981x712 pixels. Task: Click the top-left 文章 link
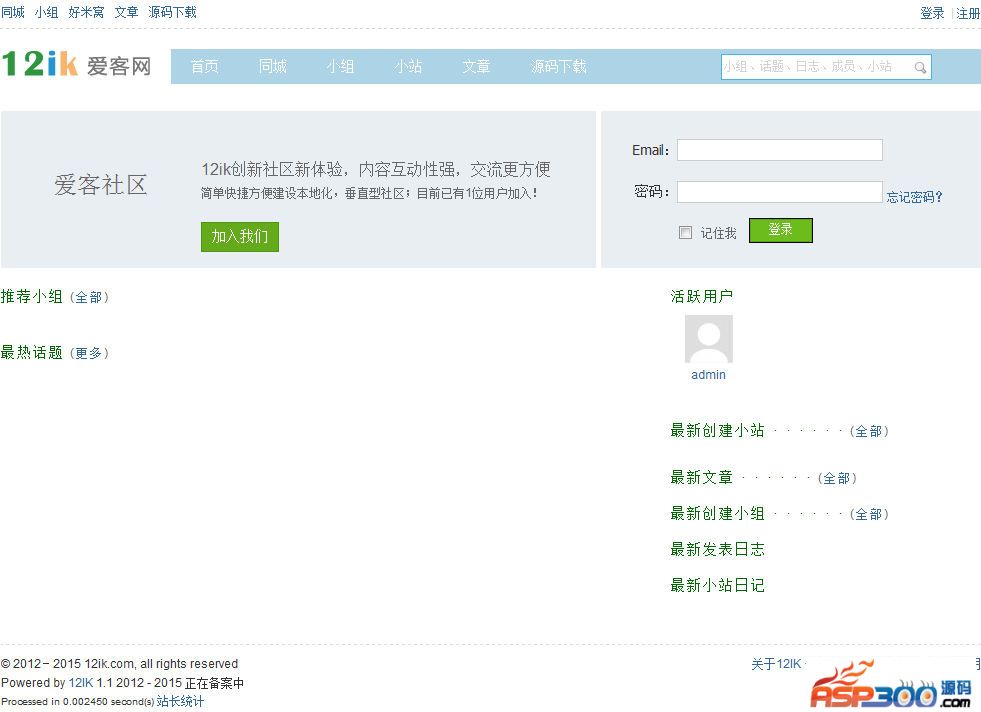point(126,12)
